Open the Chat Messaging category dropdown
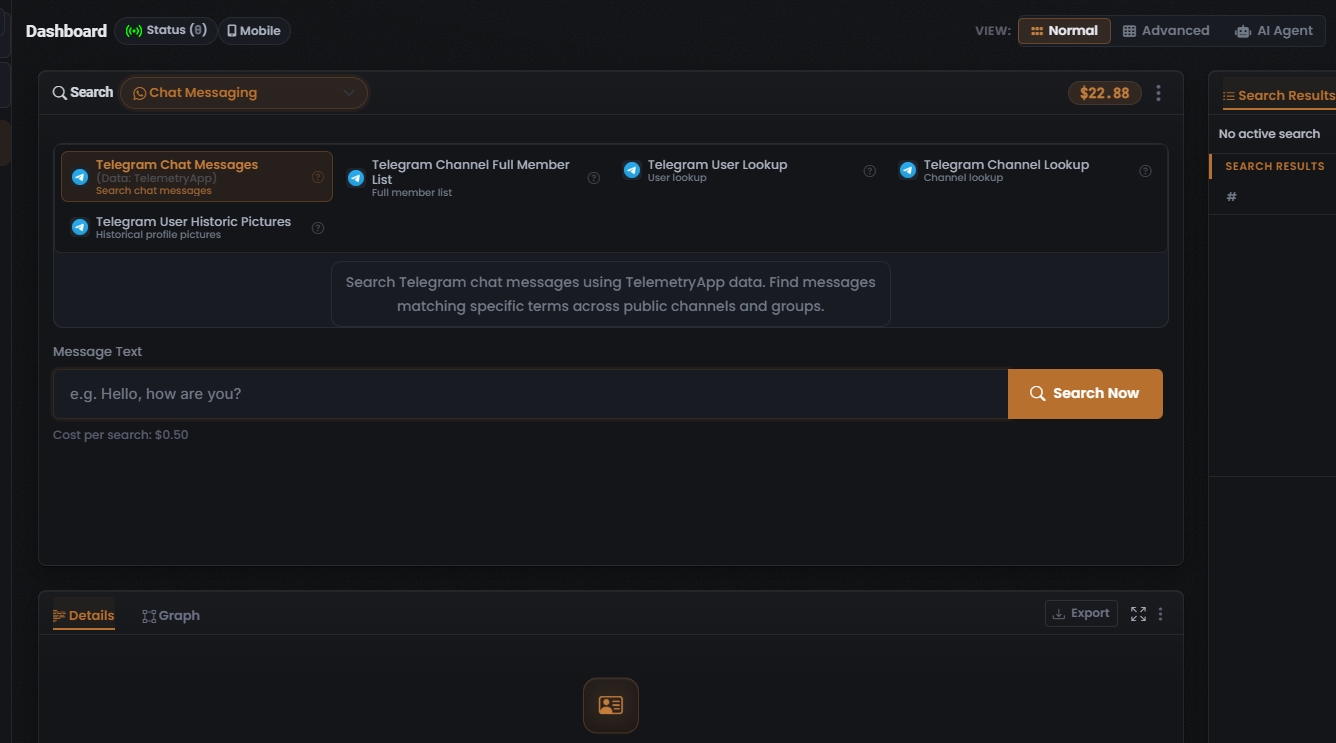 coord(244,93)
